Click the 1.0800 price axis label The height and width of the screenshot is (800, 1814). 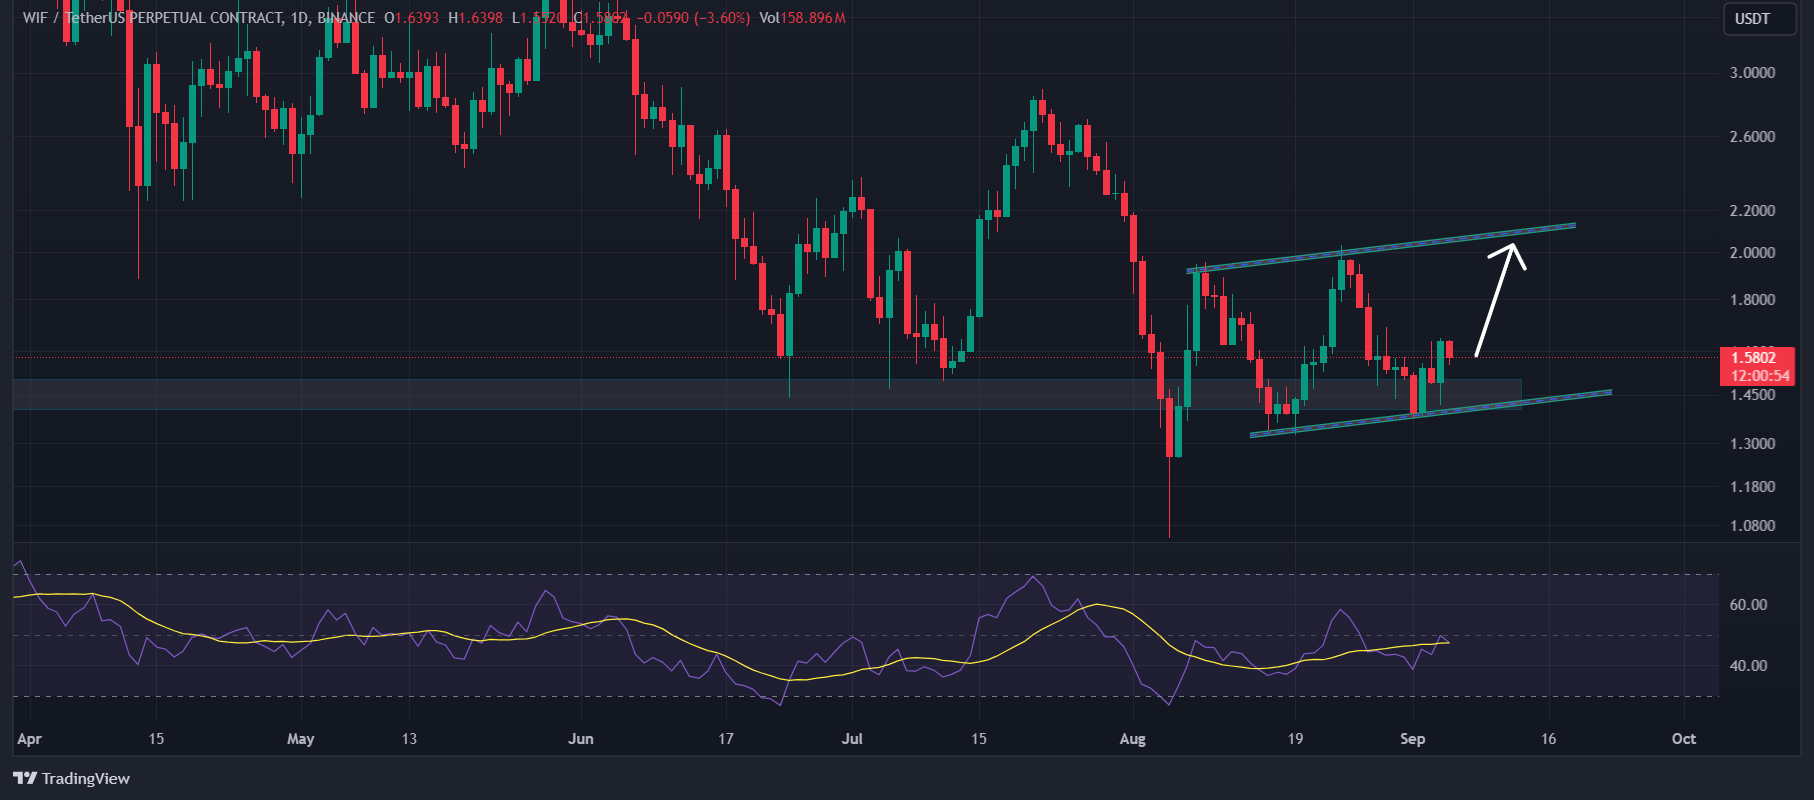click(x=1752, y=526)
